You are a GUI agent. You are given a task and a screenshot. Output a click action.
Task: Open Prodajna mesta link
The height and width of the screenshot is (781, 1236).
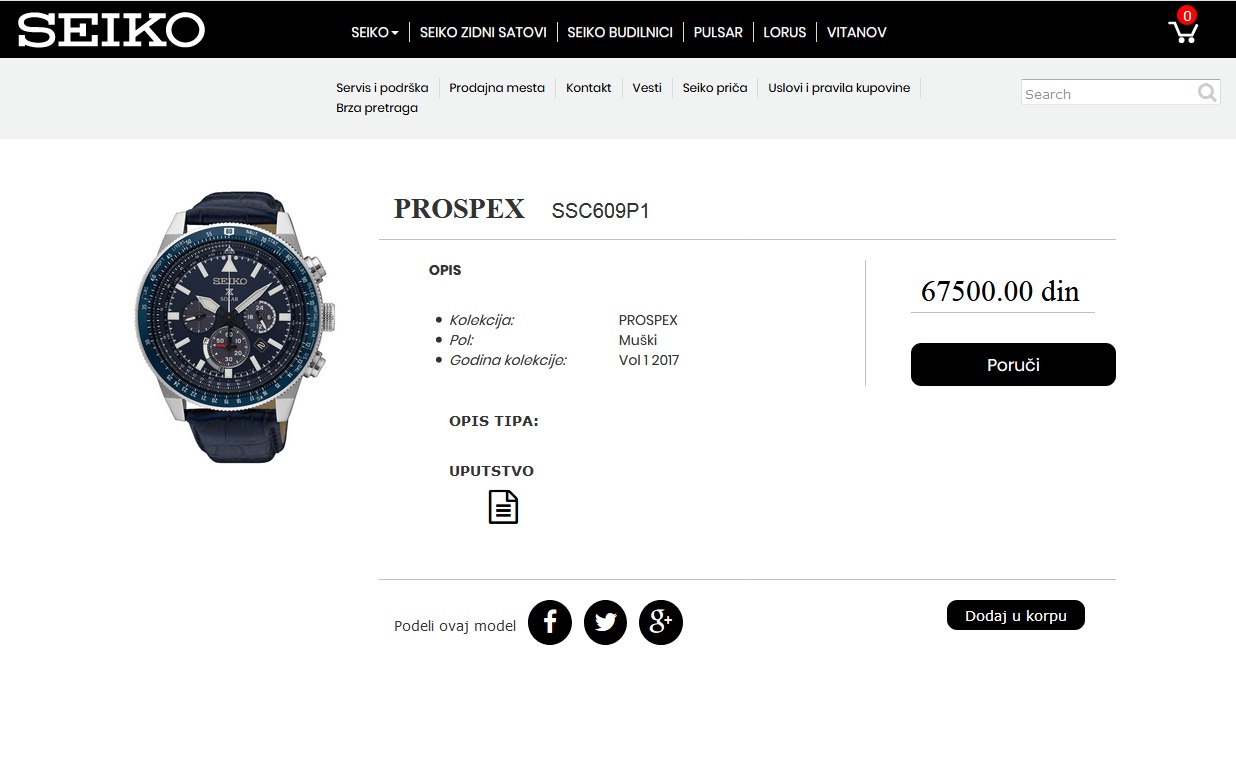(497, 88)
